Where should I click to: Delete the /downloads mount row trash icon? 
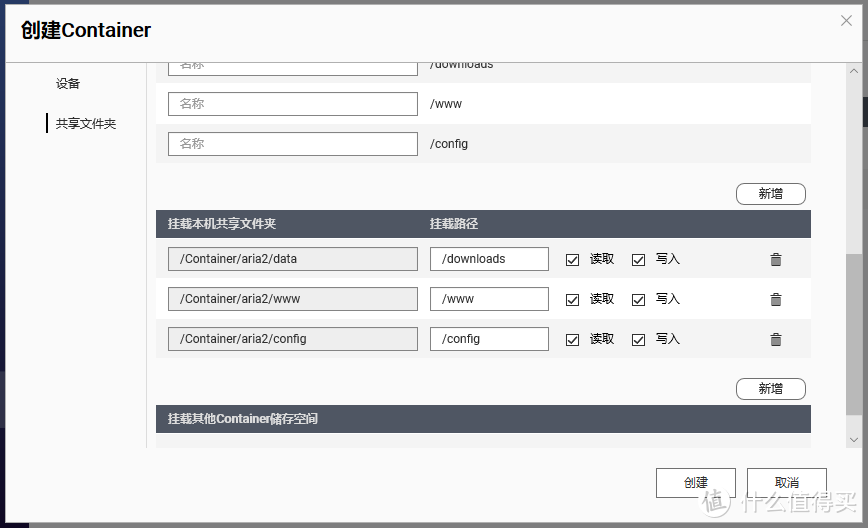pos(775,259)
